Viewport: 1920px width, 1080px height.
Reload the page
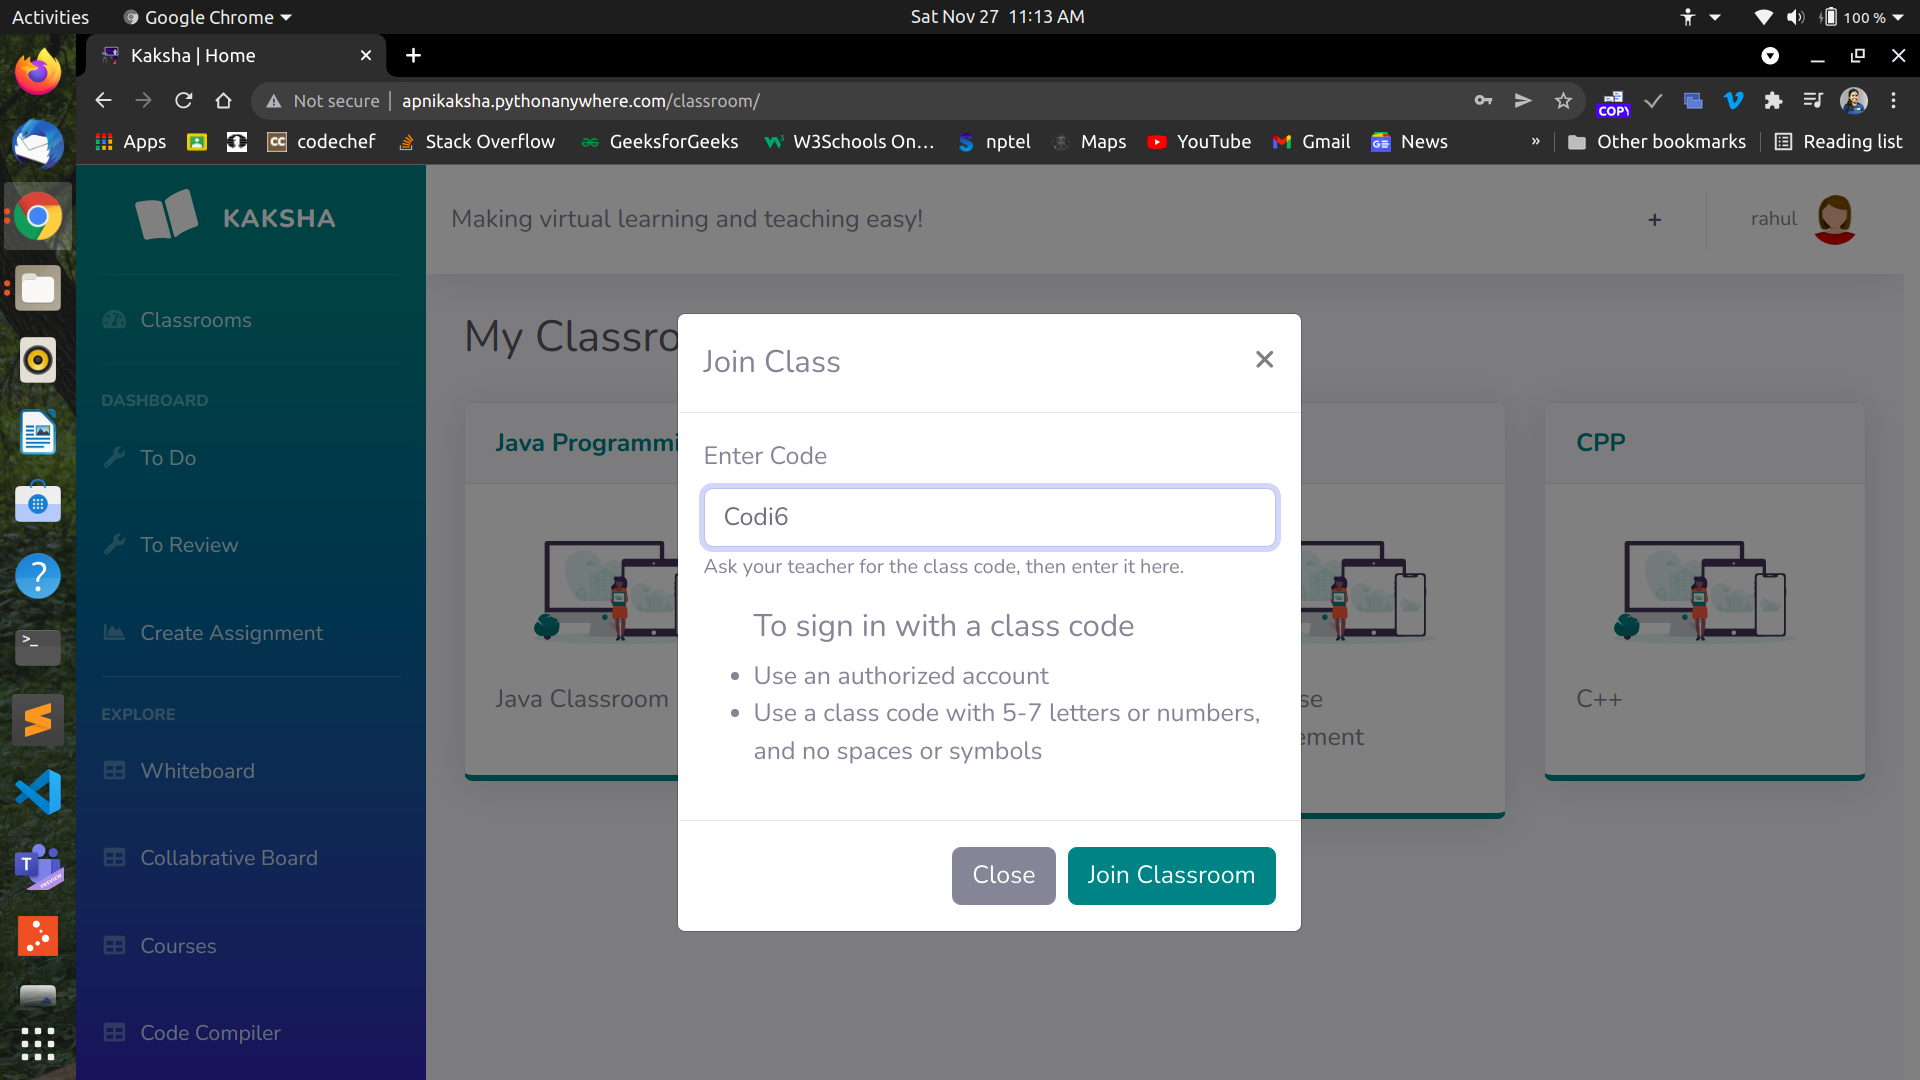click(183, 101)
